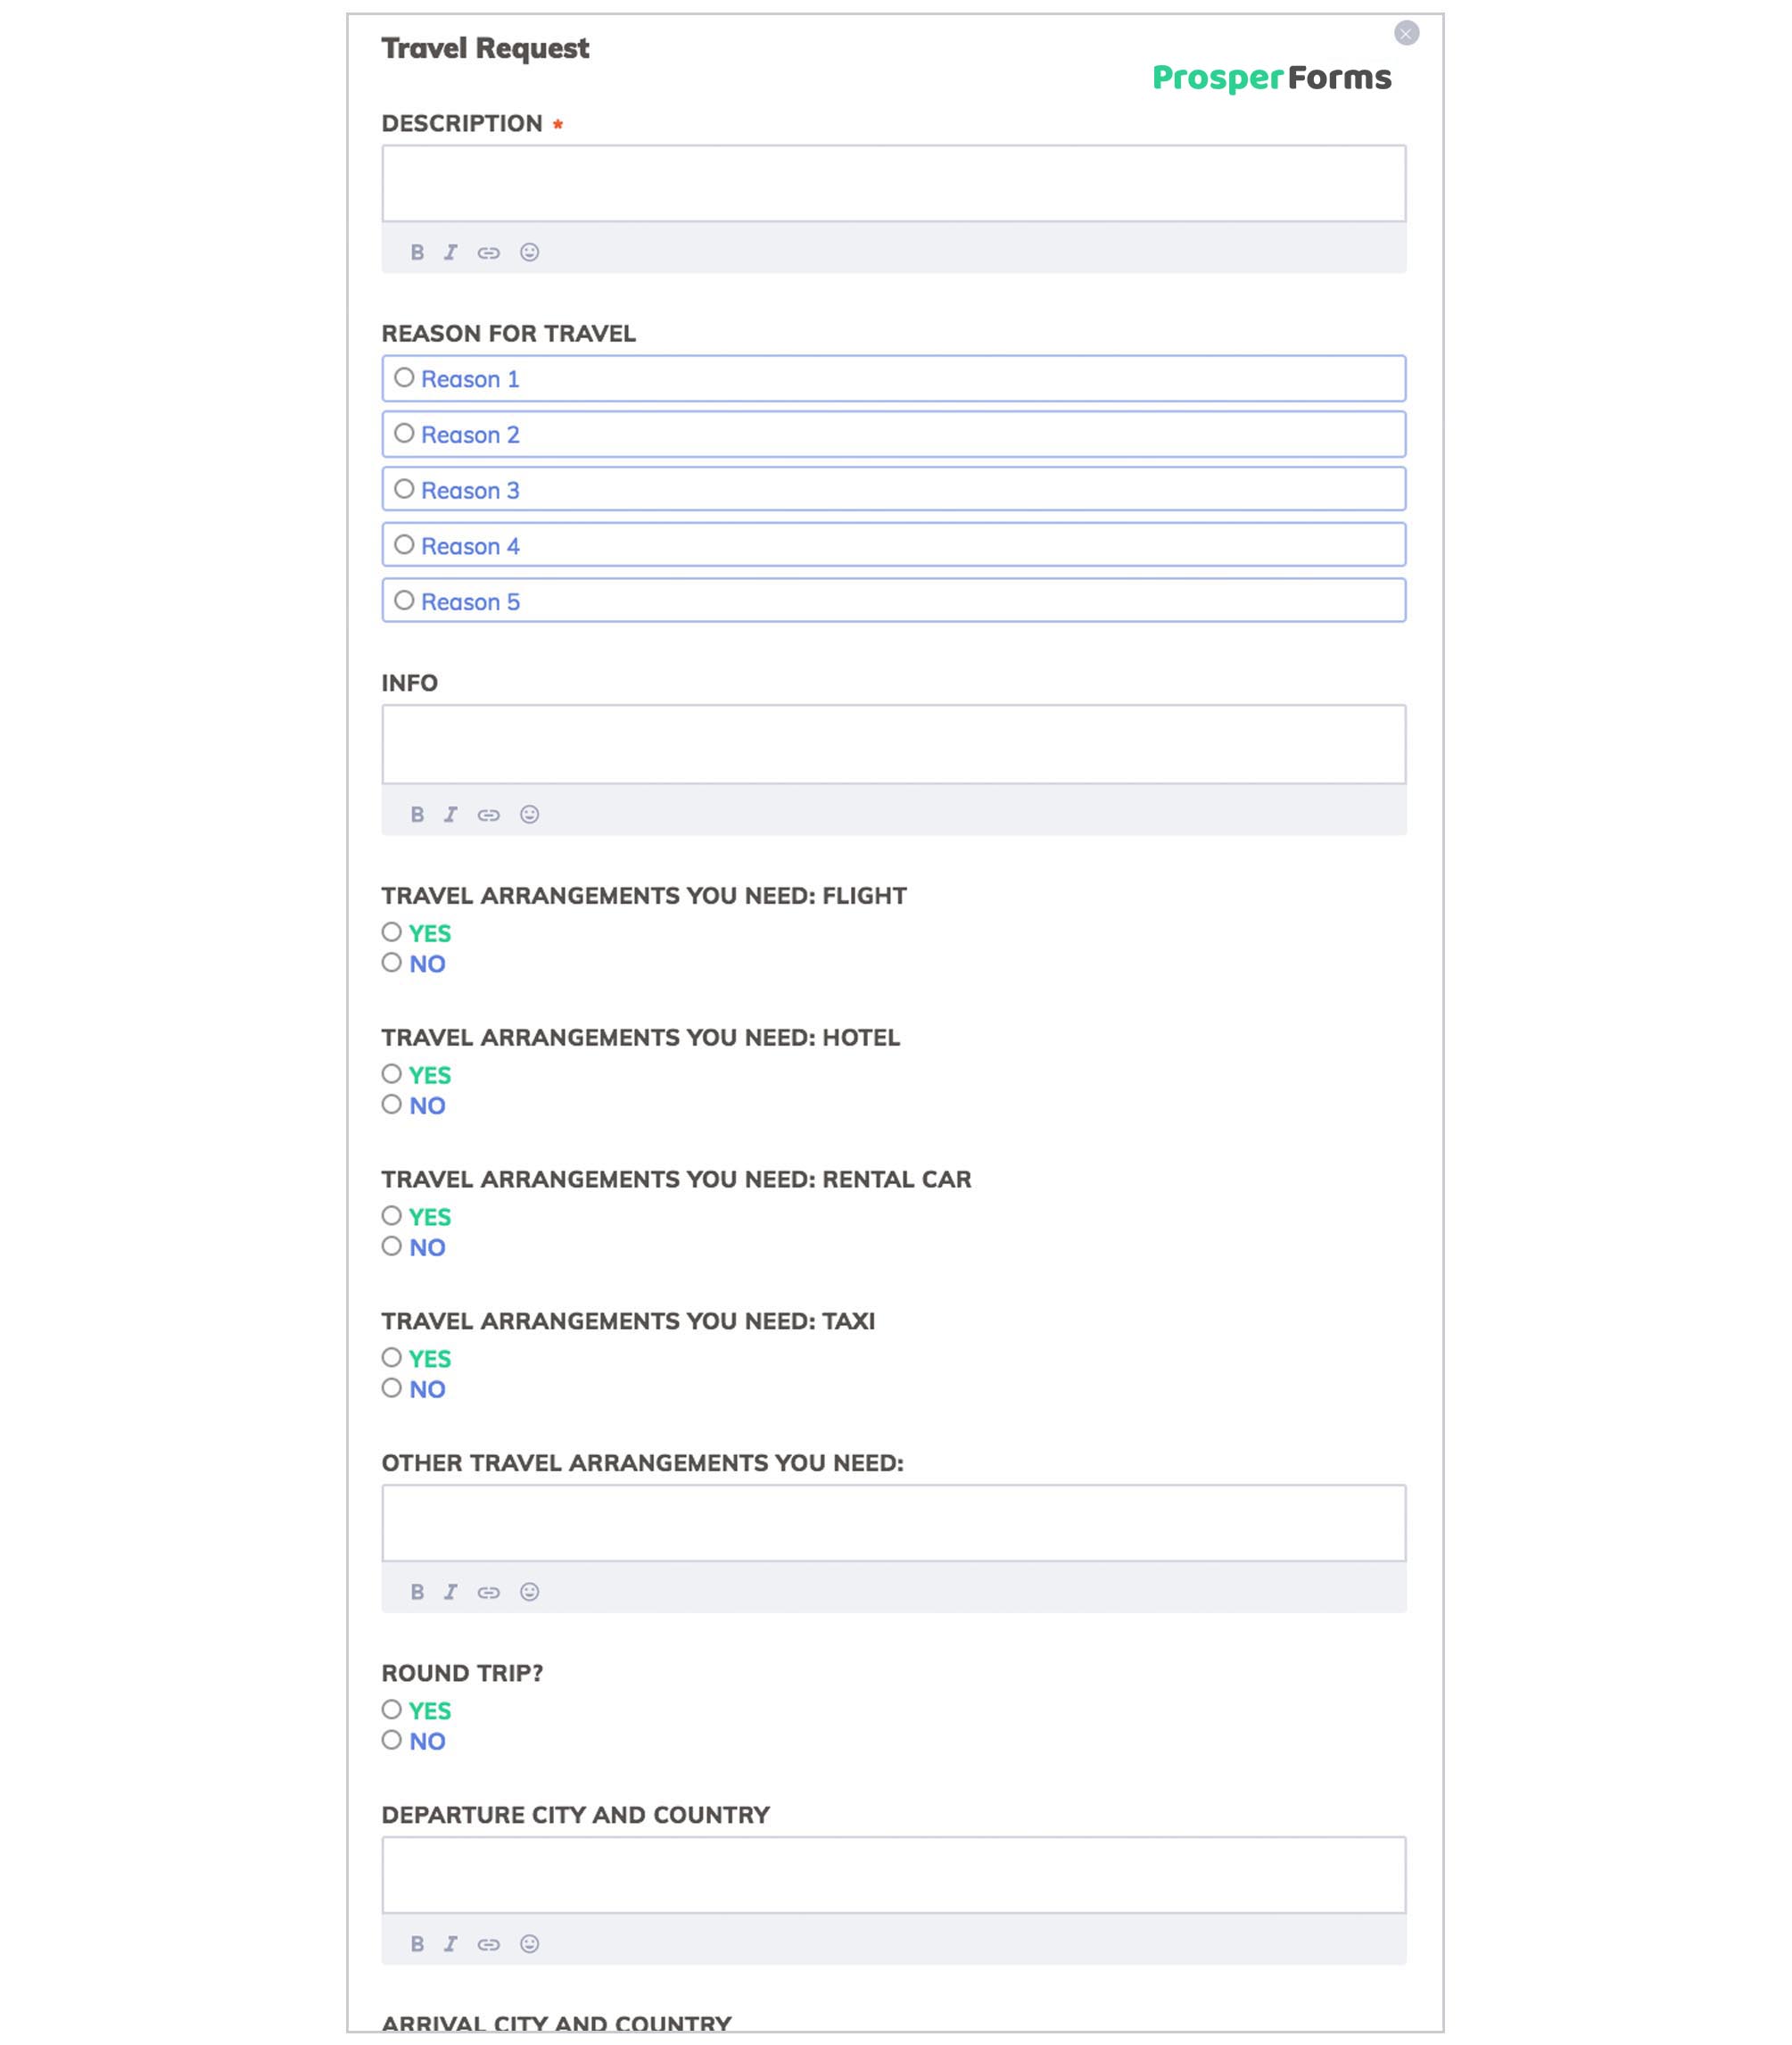The width and height of the screenshot is (1792, 2045).
Task: Select the Reason 3 radio button
Action: click(404, 489)
